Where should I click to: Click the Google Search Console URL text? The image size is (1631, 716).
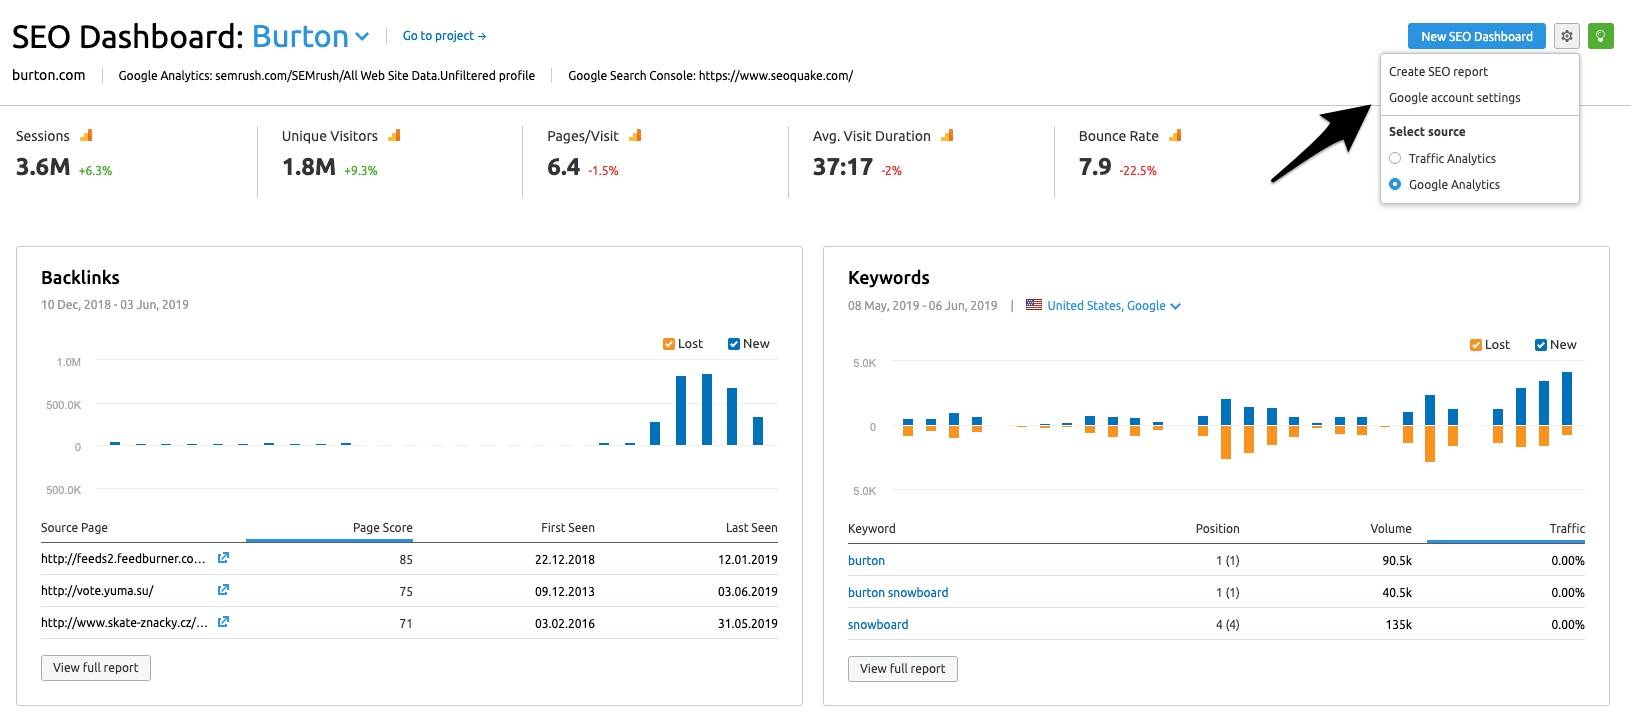pos(710,75)
